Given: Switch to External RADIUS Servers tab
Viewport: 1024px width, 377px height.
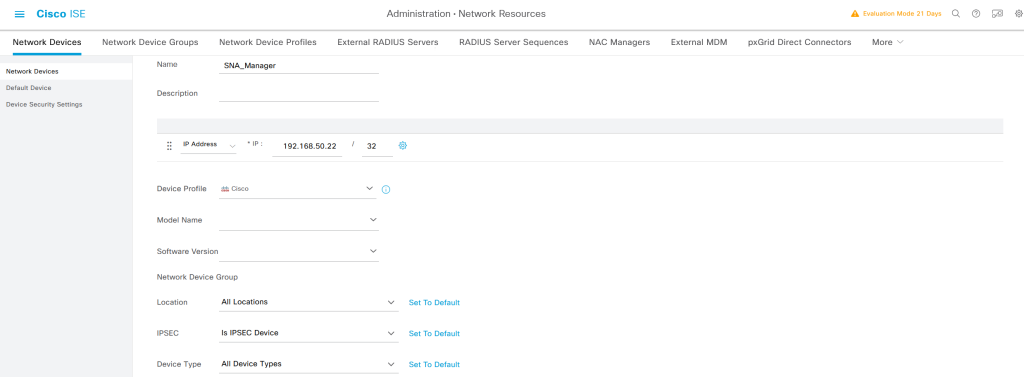Looking at the screenshot, I should point(388,42).
